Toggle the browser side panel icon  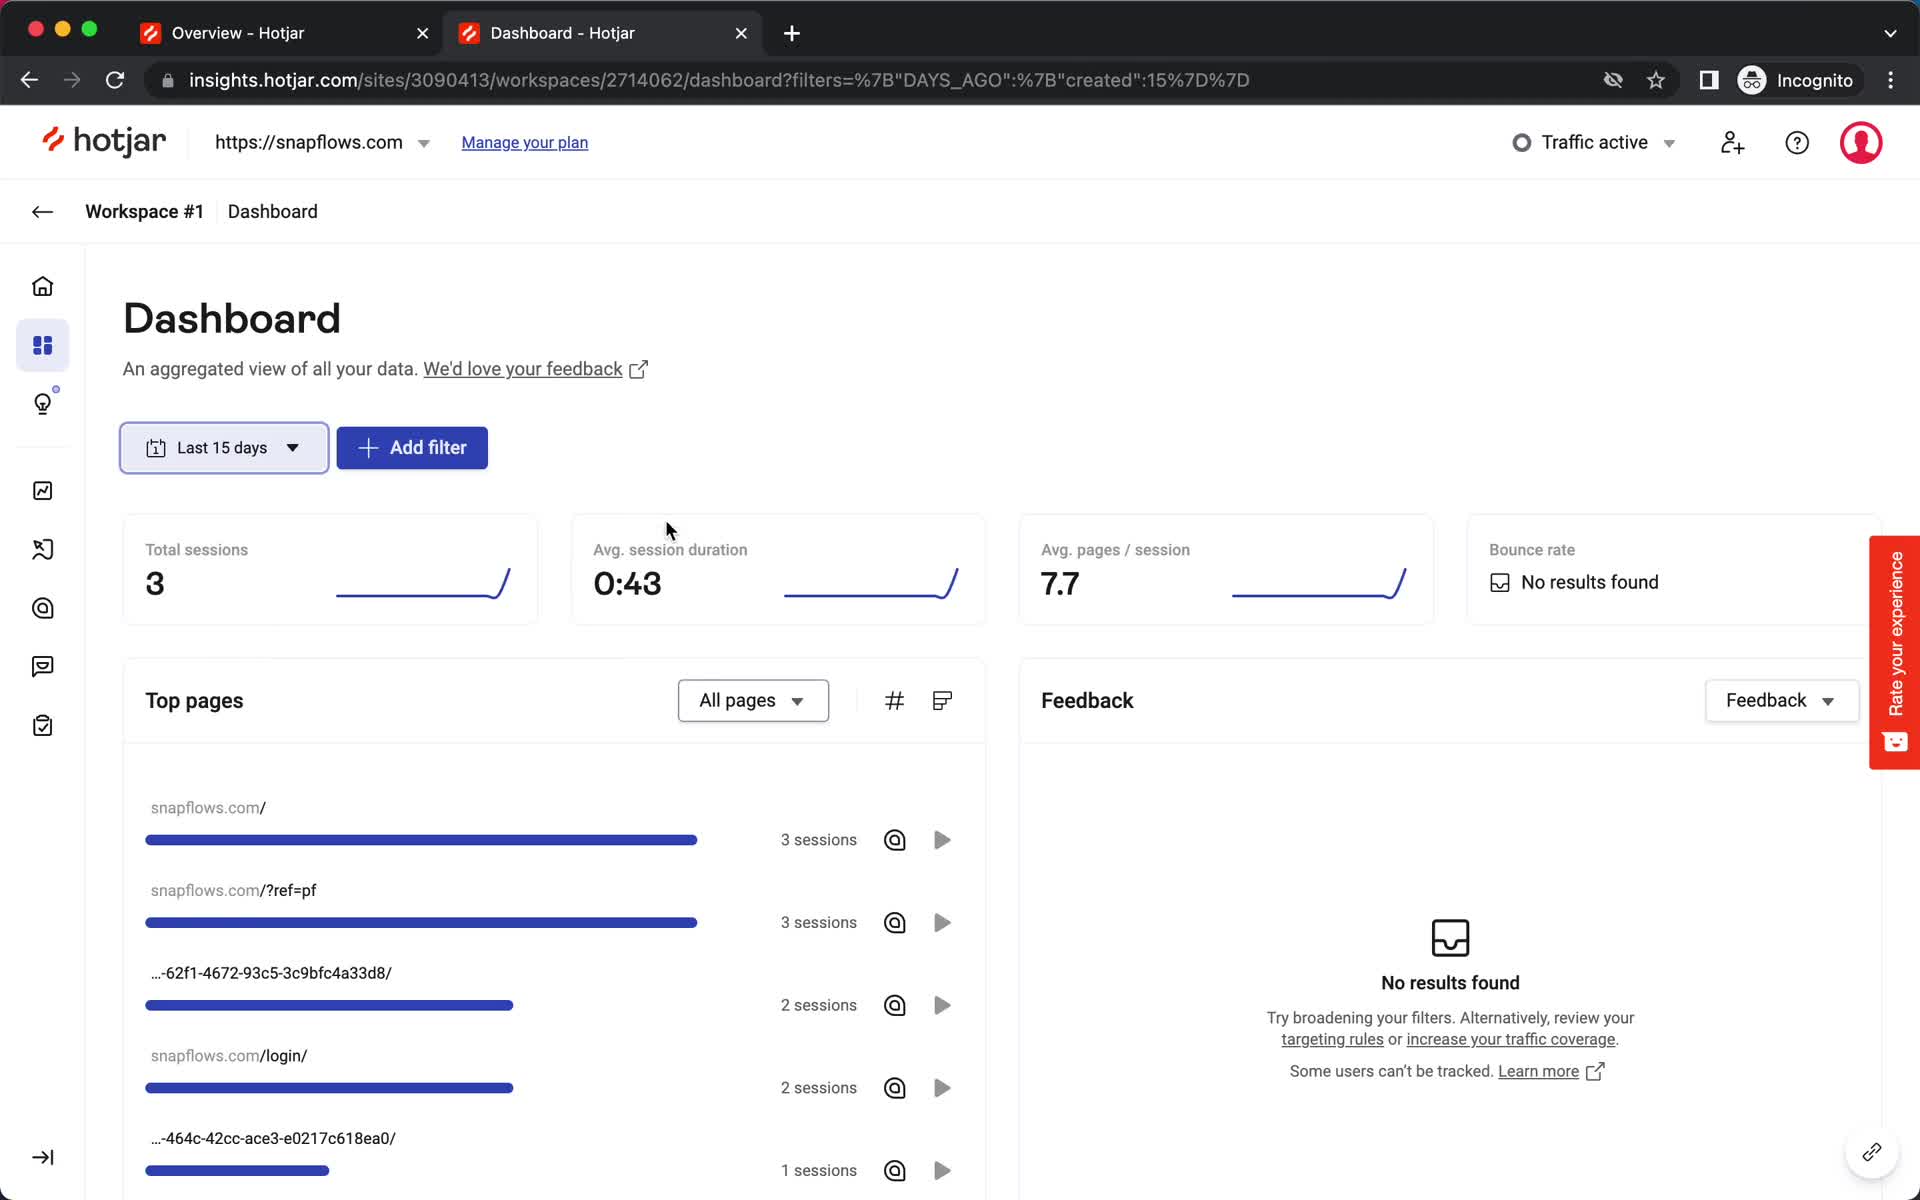pos(1708,80)
